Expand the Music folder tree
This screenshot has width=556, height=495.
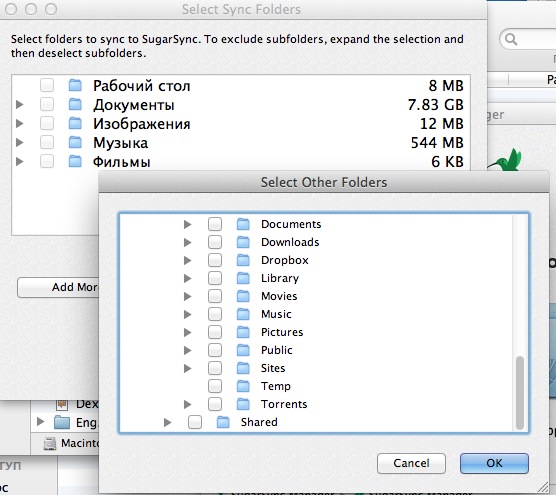188,314
